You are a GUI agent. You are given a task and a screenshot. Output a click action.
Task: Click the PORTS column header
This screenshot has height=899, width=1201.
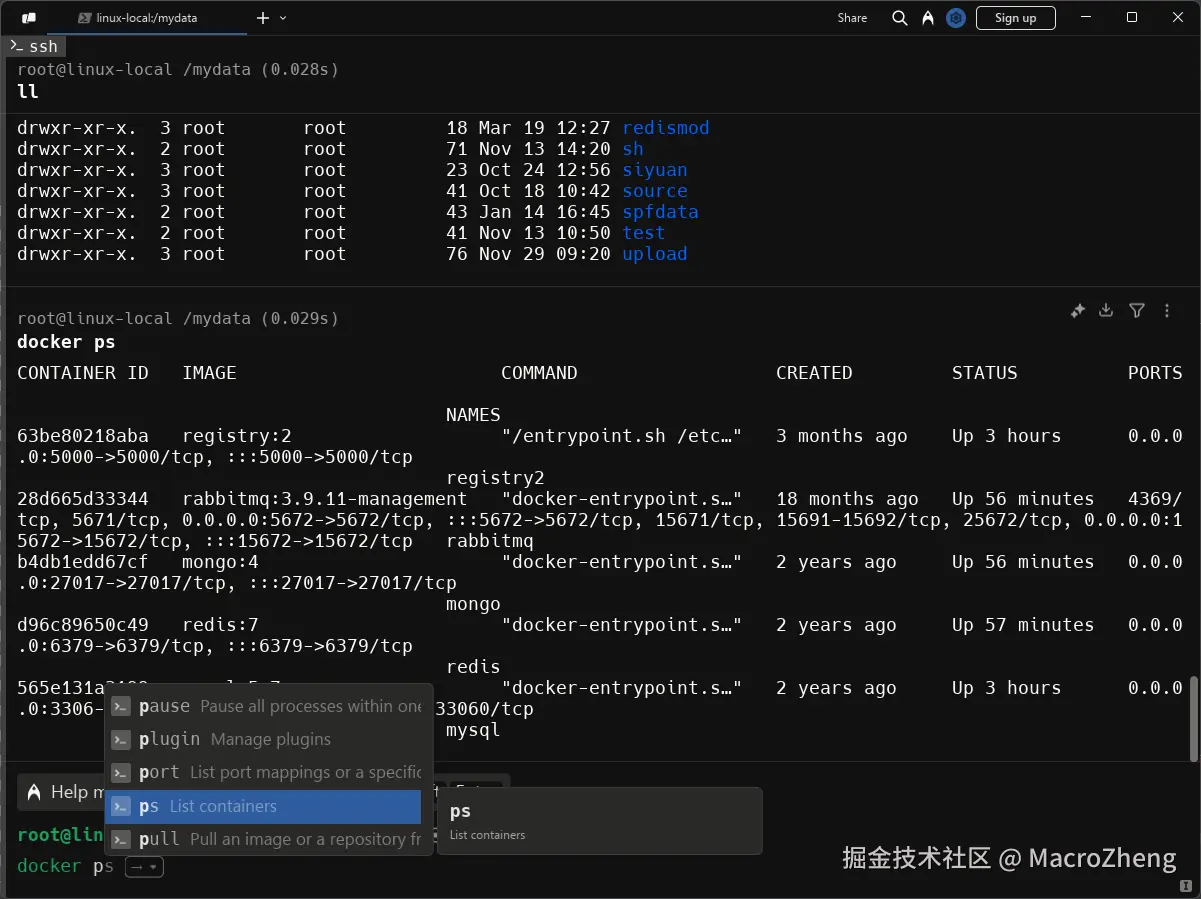pos(1155,373)
